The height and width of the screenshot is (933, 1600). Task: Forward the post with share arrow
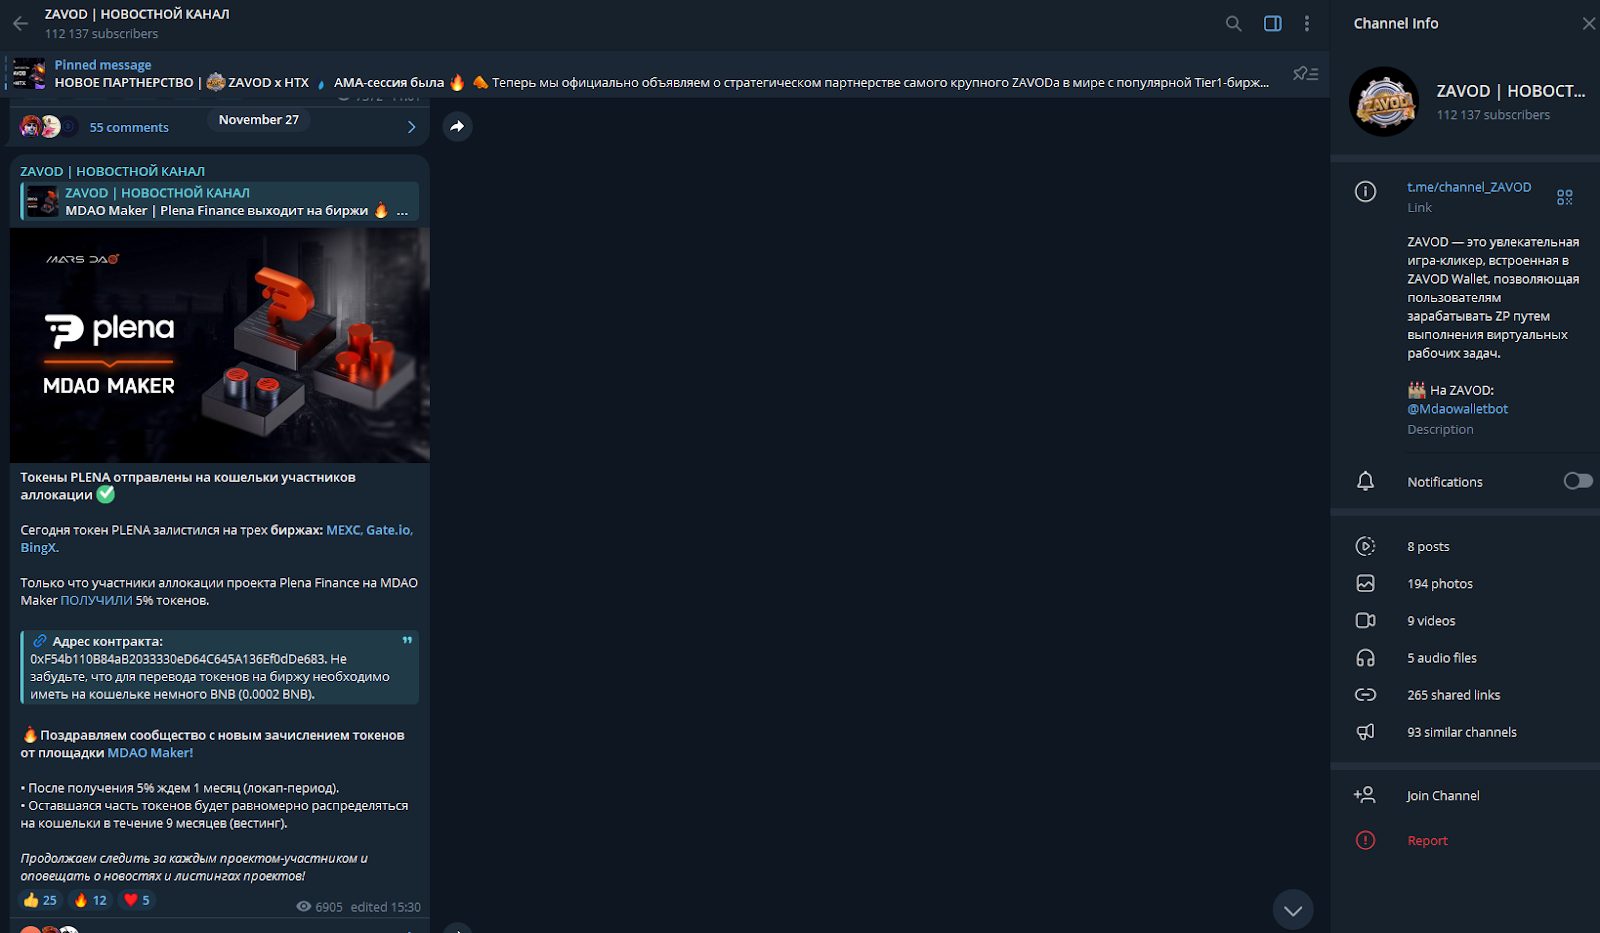(457, 126)
